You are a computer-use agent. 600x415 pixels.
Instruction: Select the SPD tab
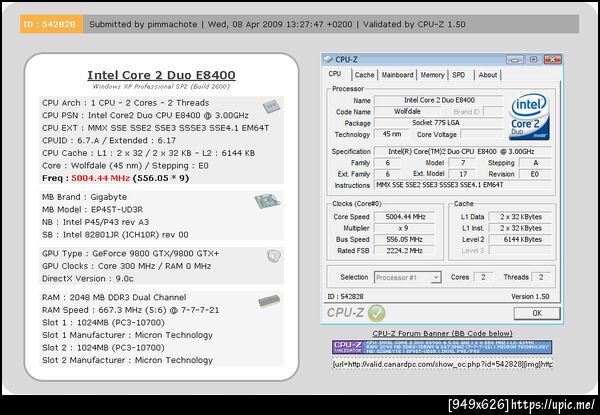(x=458, y=75)
